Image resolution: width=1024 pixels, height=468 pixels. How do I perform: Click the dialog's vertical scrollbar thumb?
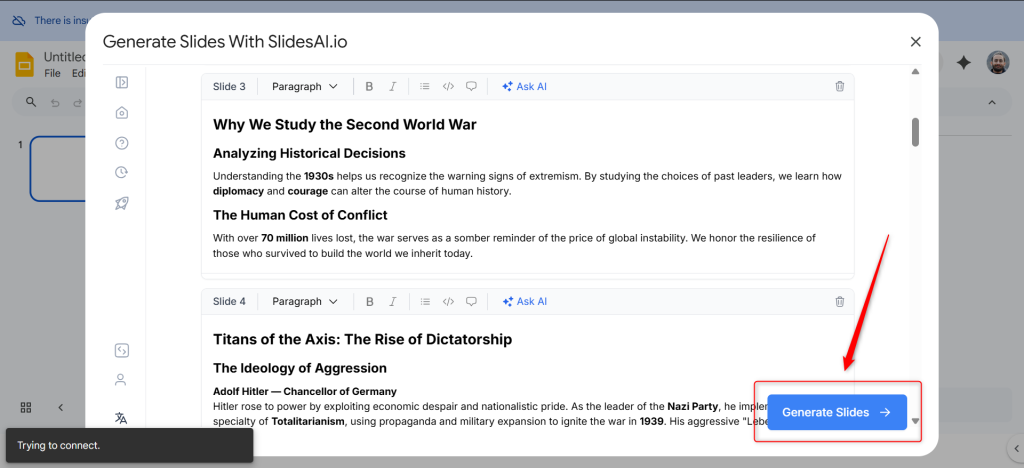[916, 132]
